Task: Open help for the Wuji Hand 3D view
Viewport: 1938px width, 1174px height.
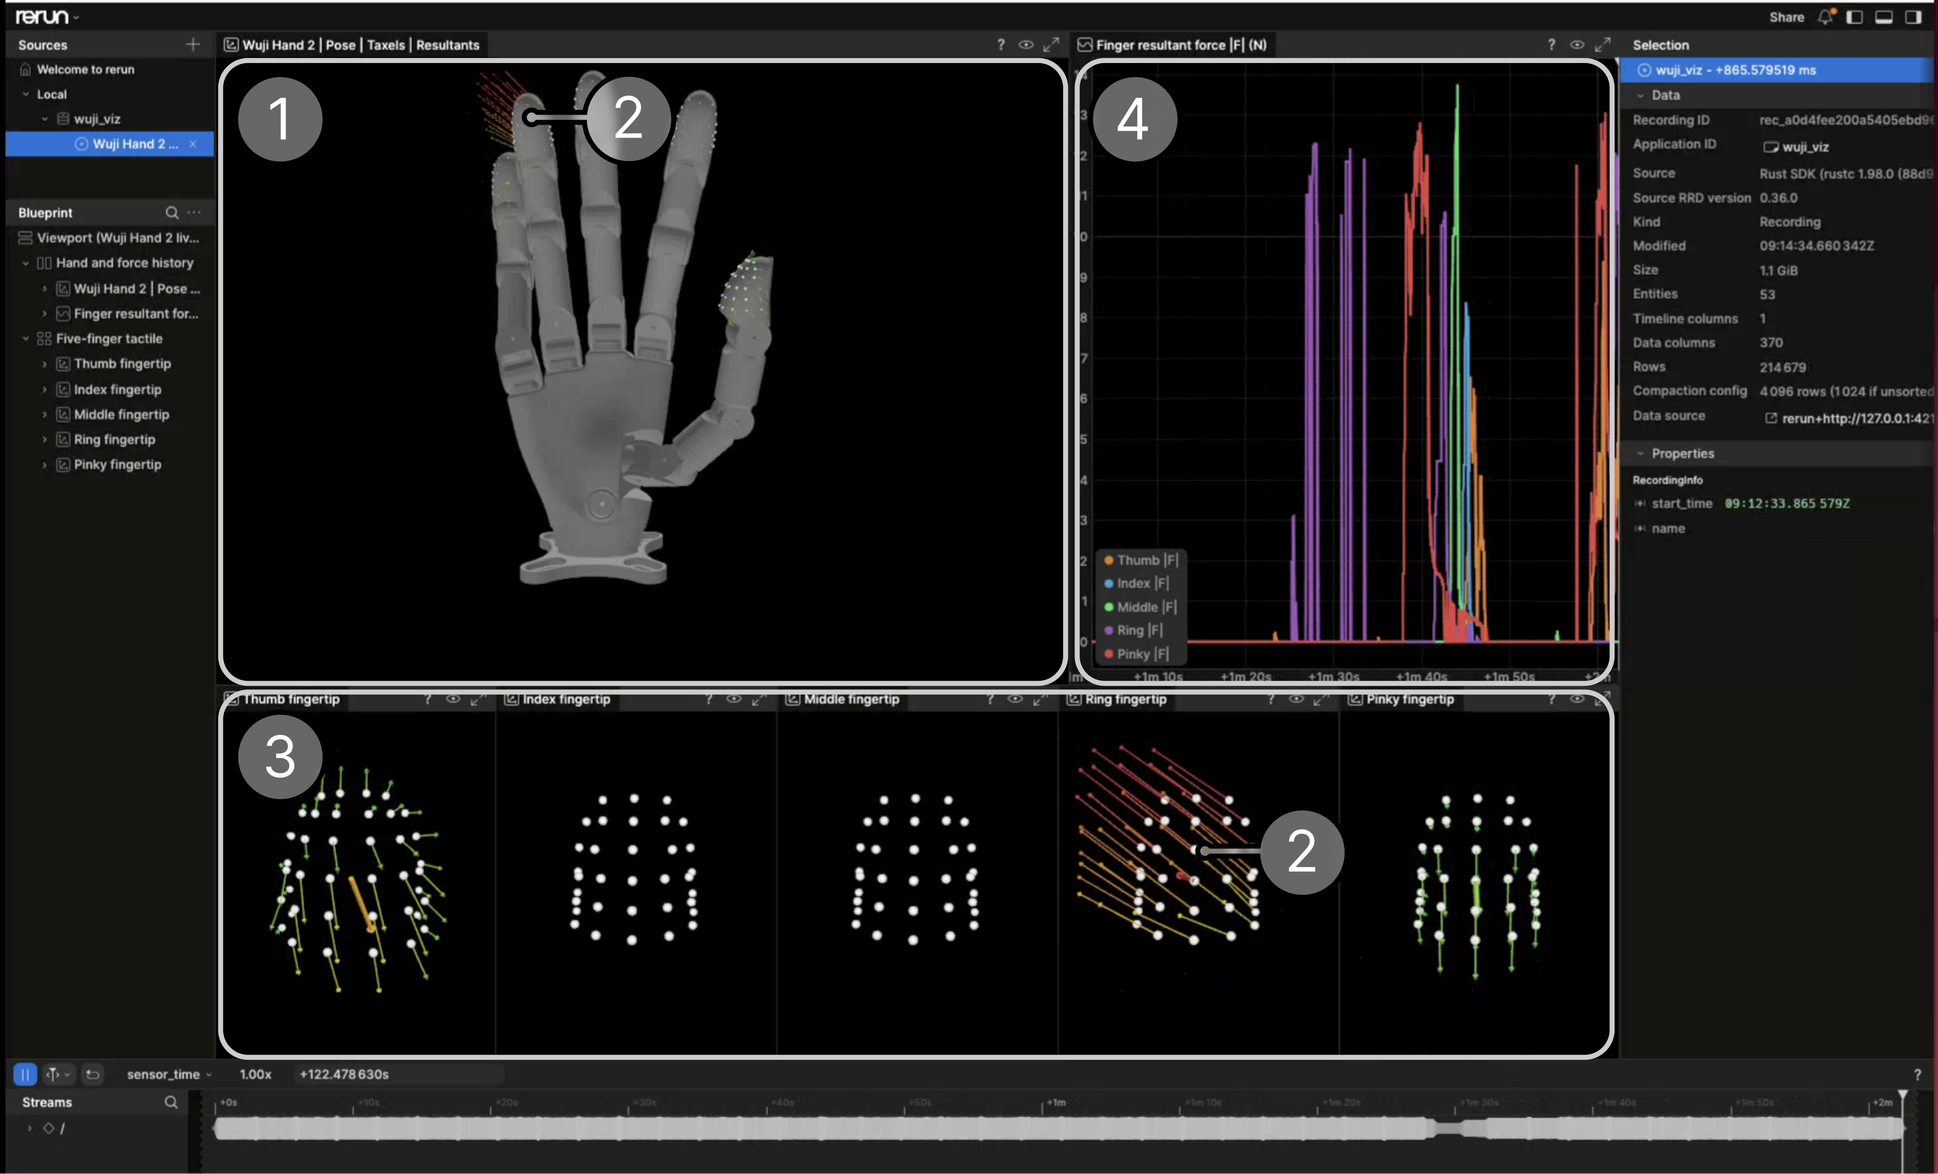Action: pyautogui.click(x=1001, y=45)
